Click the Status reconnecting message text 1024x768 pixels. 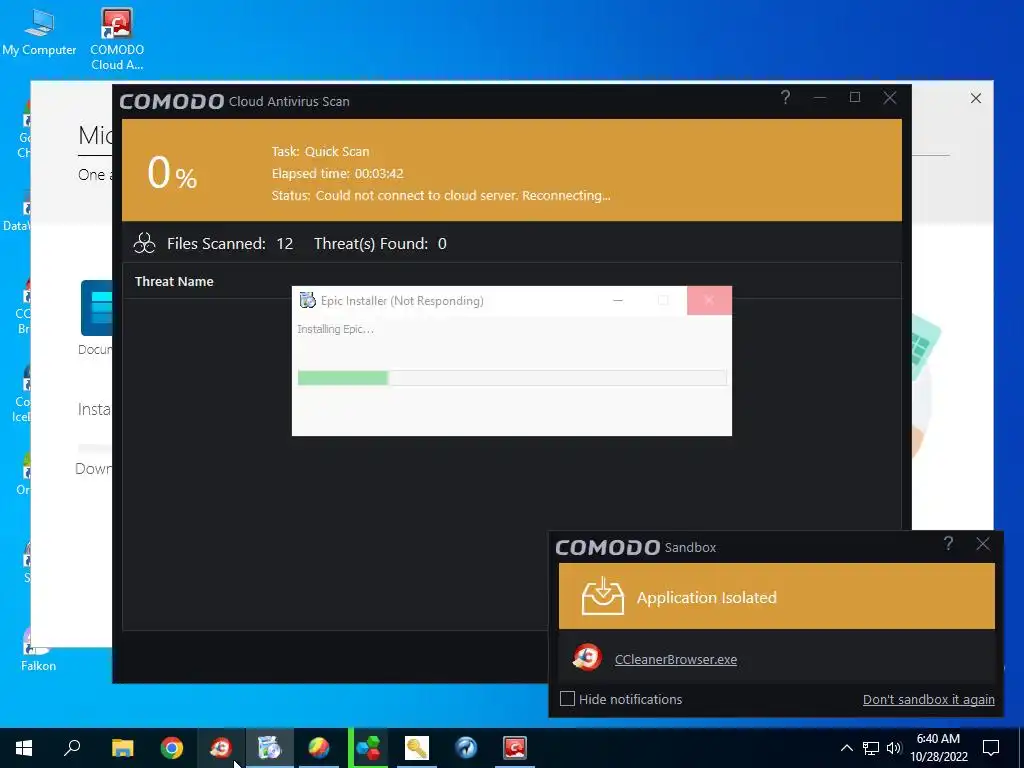click(441, 195)
